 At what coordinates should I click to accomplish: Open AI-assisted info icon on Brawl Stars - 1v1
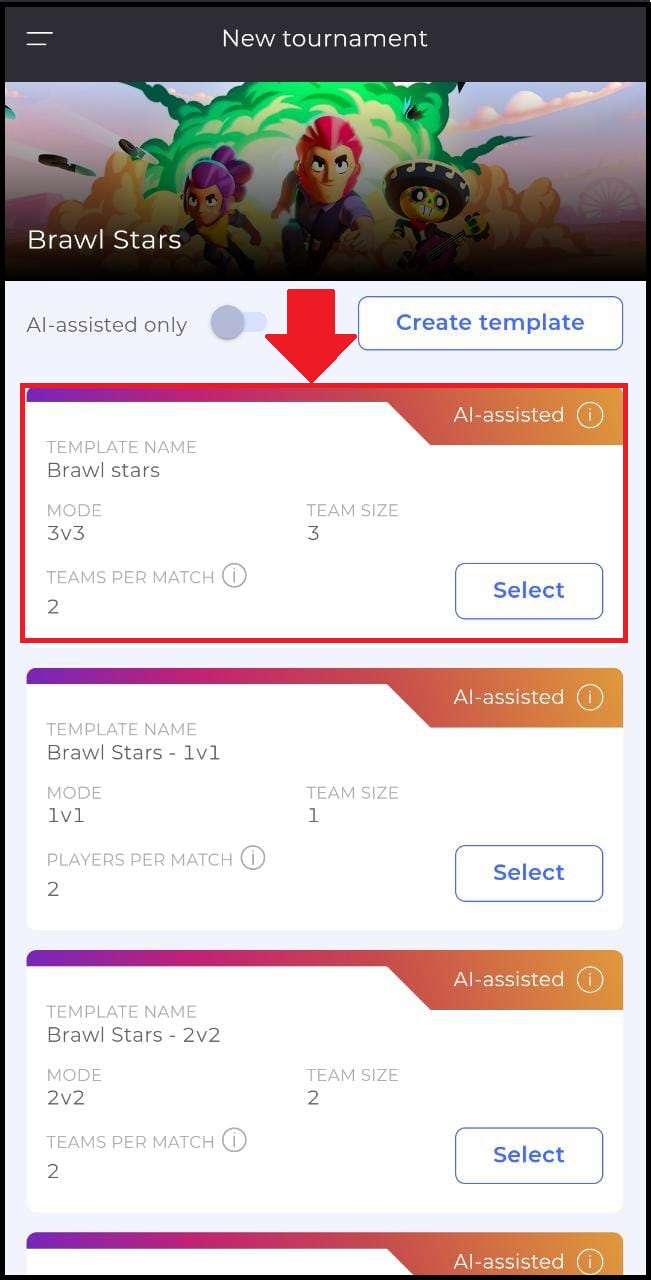(x=590, y=697)
